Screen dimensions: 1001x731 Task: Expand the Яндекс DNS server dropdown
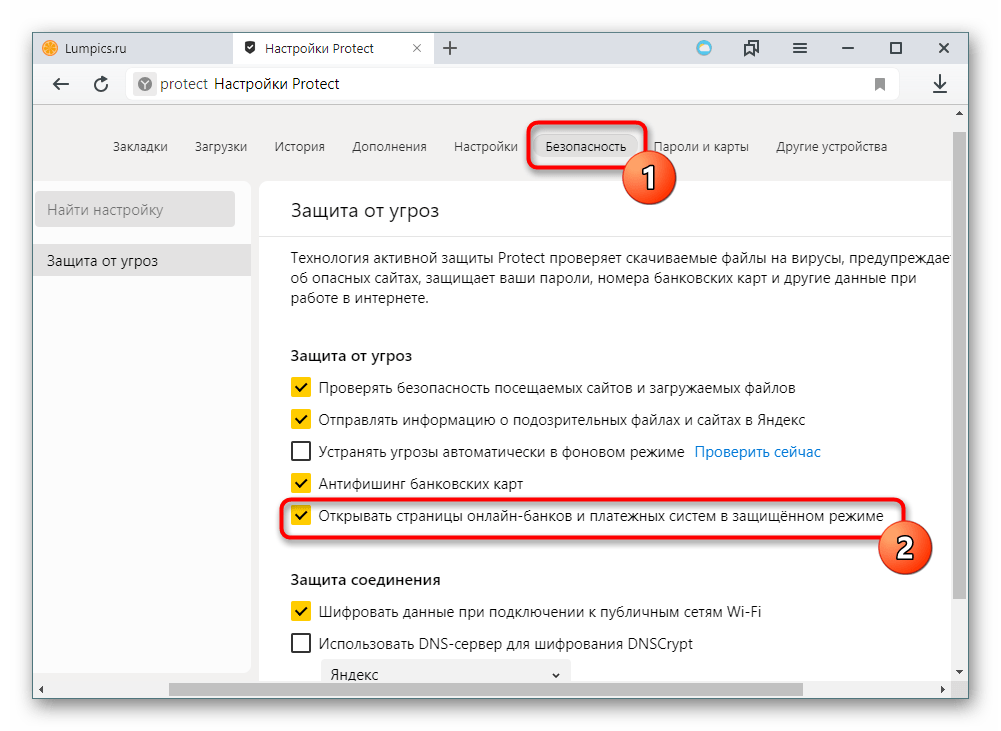445,675
